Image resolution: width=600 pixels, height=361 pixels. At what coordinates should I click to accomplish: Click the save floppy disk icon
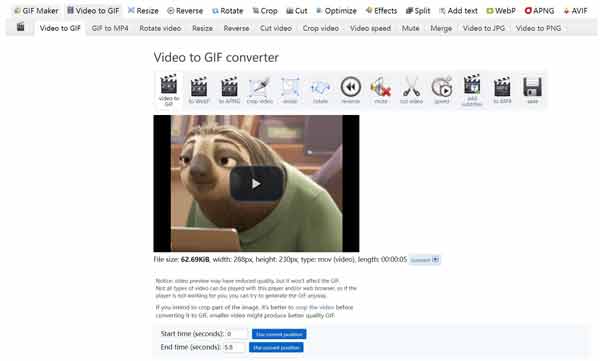coord(532,90)
